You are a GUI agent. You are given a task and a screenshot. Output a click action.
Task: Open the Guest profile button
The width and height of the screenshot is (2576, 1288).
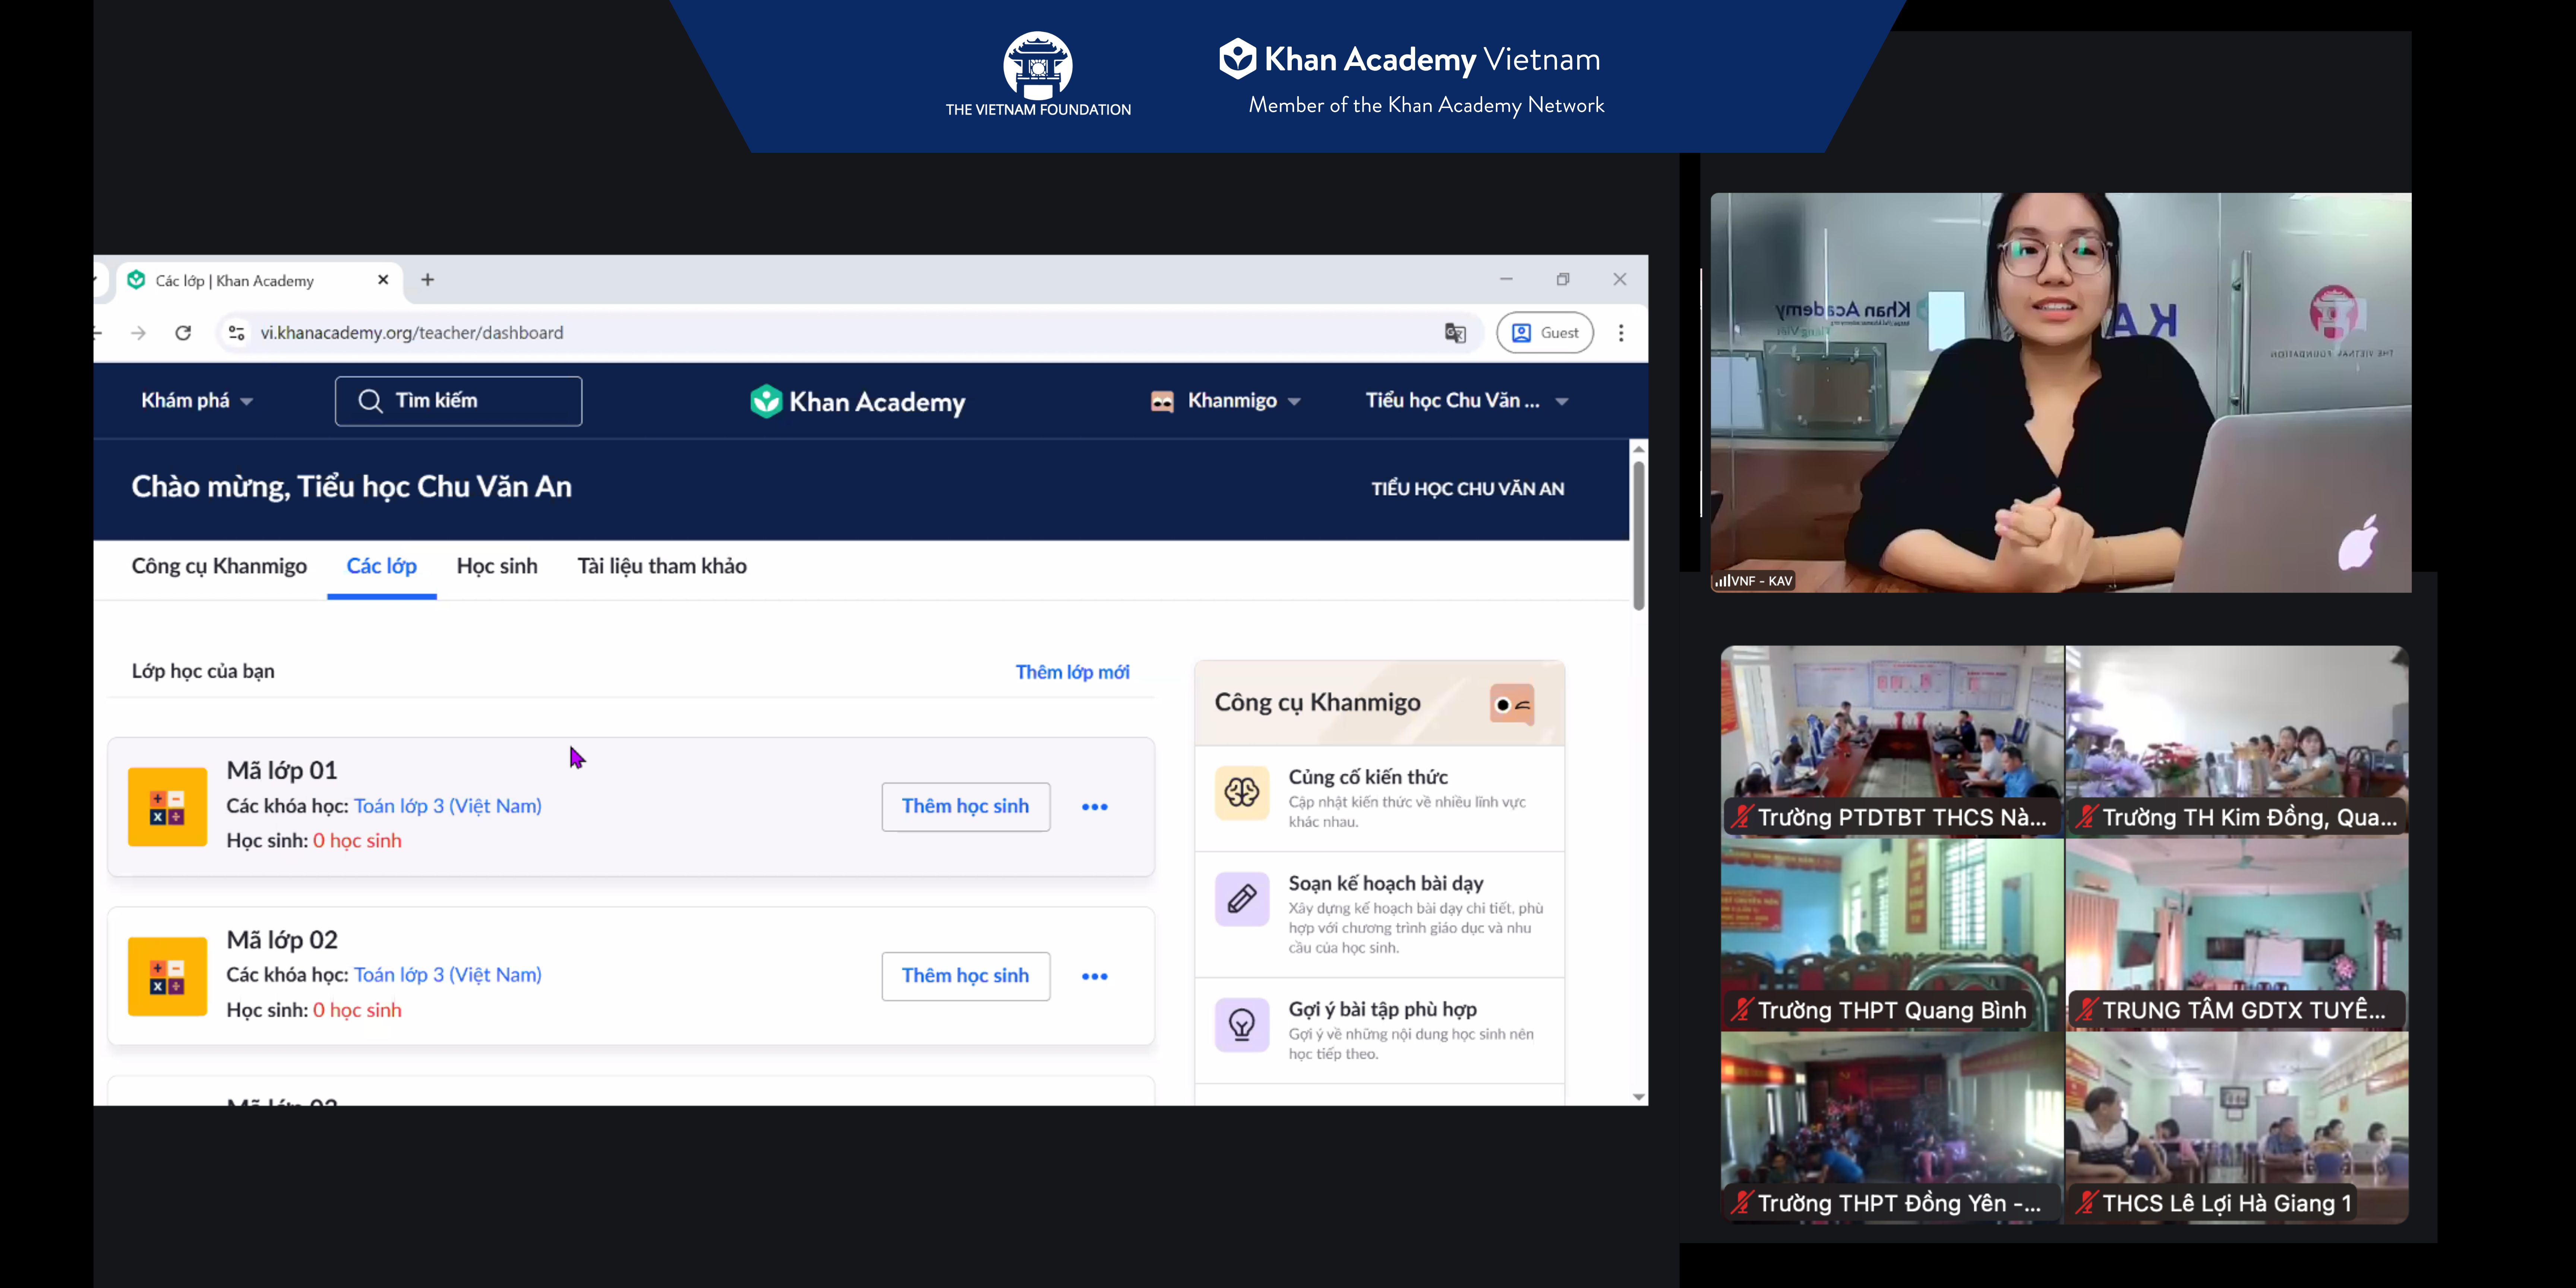1545,333
